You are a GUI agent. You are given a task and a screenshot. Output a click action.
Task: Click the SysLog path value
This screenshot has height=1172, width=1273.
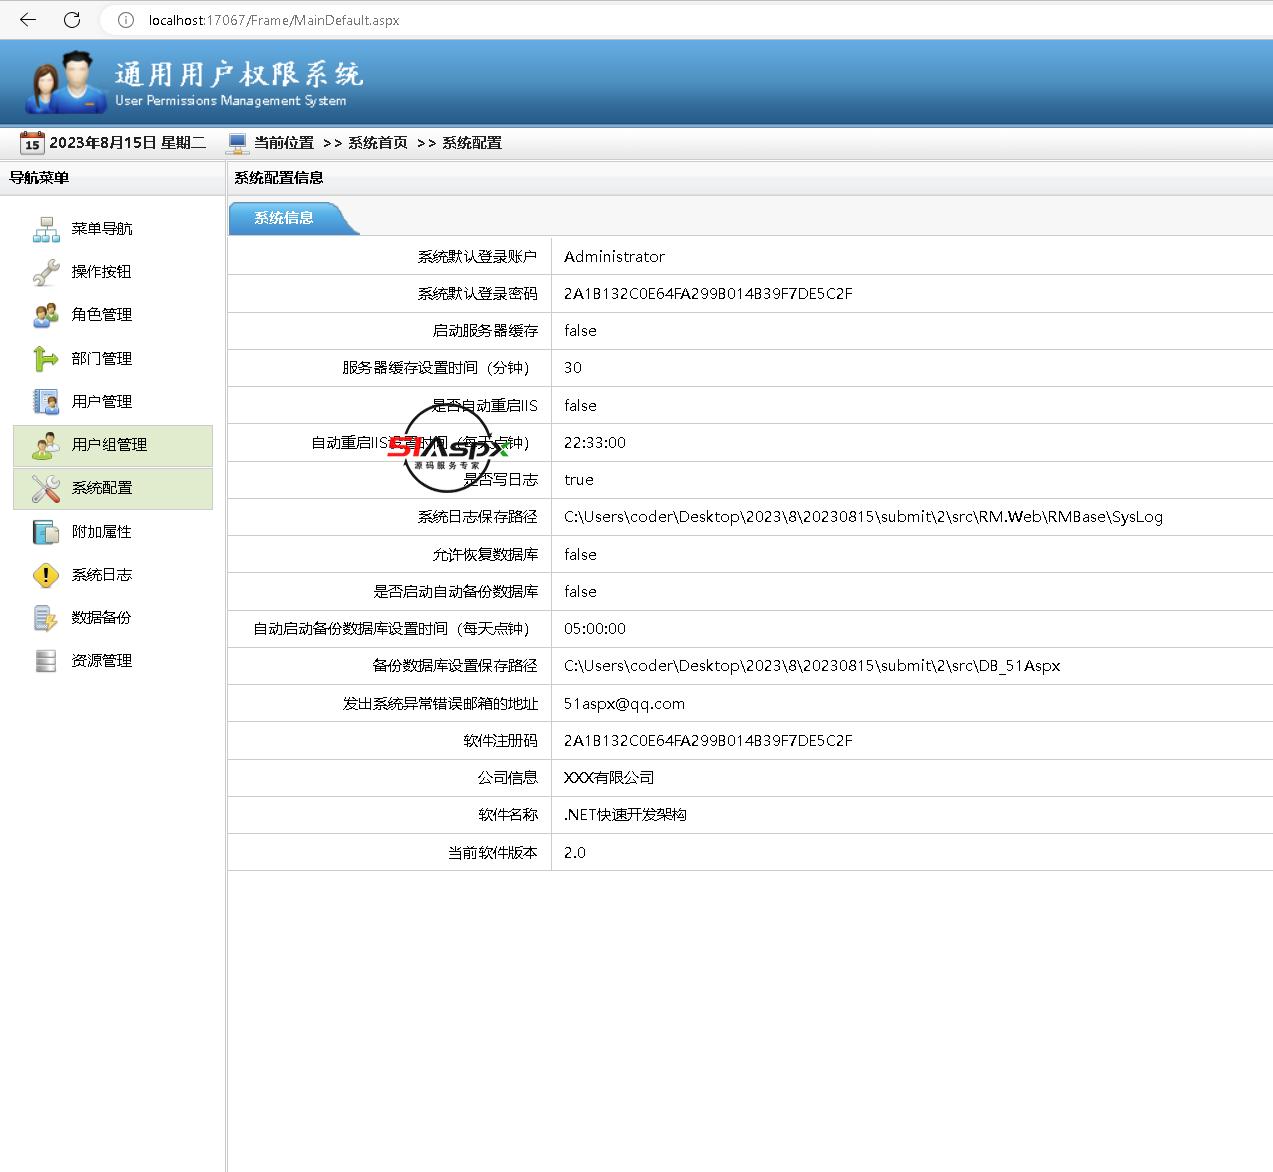863,517
